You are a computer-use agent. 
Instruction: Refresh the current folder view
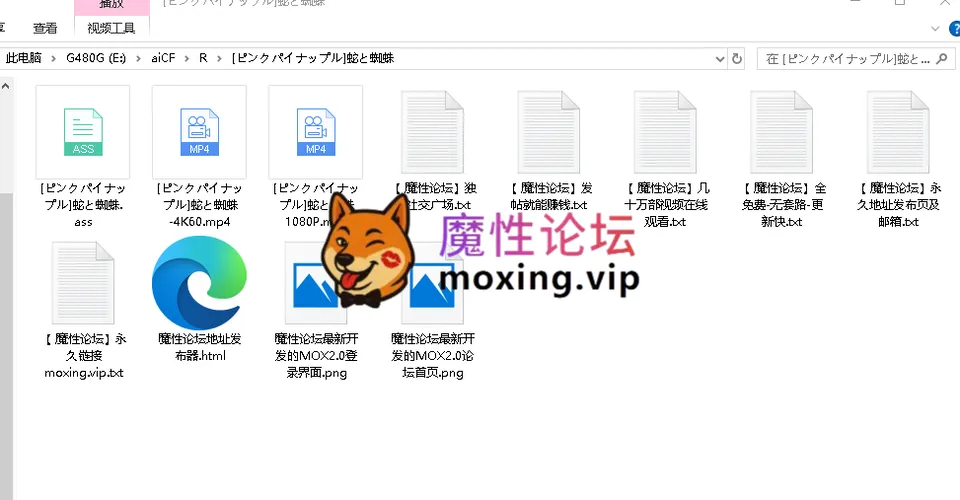pos(737,59)
